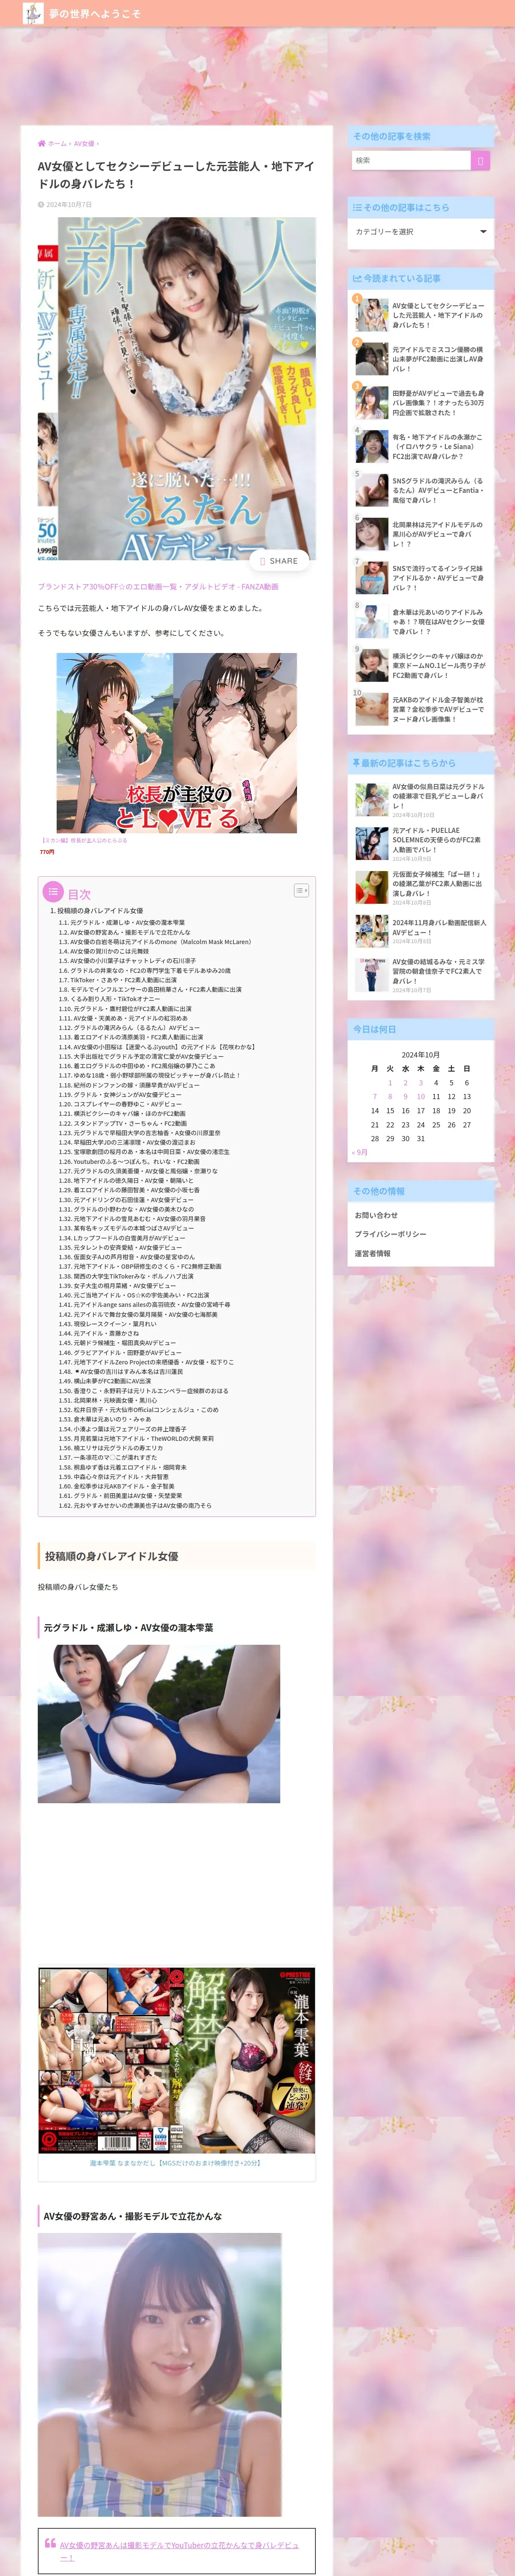Viewport: 515px width, 2576px height.
Task: Jump to table of contents entry 1.33
Action: pos(126,1228)
